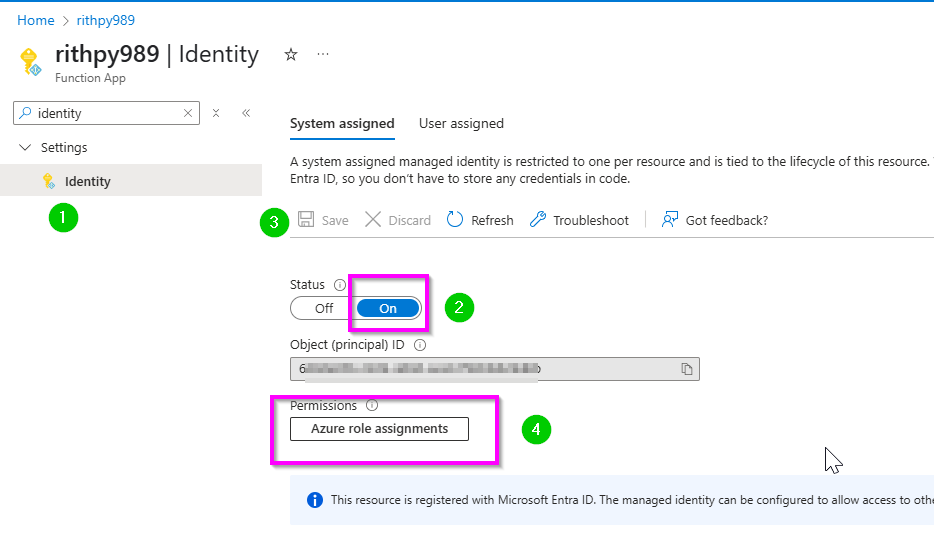This screenshot has height=539, width=934.
Task: Show the Permissions info icon
Action: pos(372,406)
